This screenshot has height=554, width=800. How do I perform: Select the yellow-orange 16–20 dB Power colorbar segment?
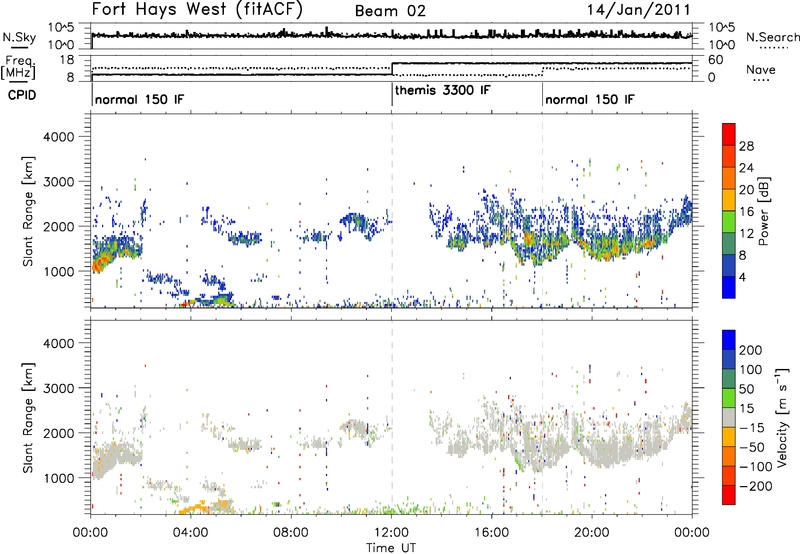coord(729,200)
